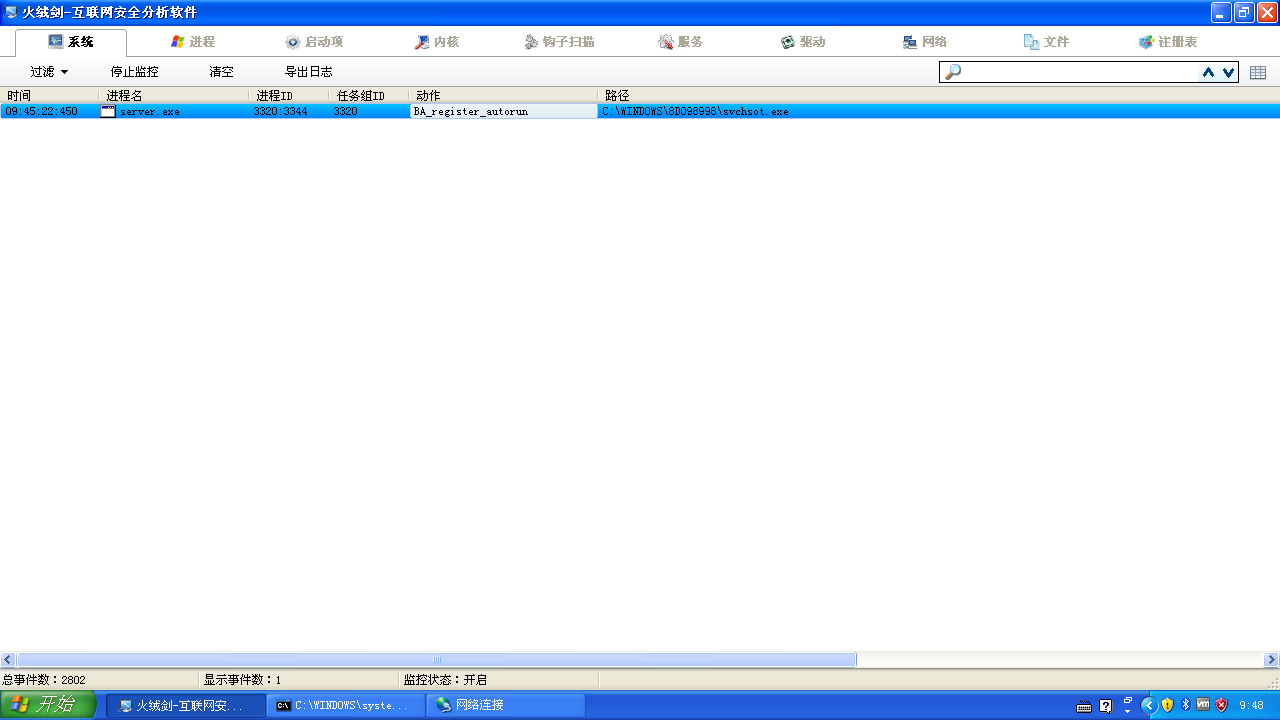
Task: Click the language bar help icon
Action: click(1106, 706)
